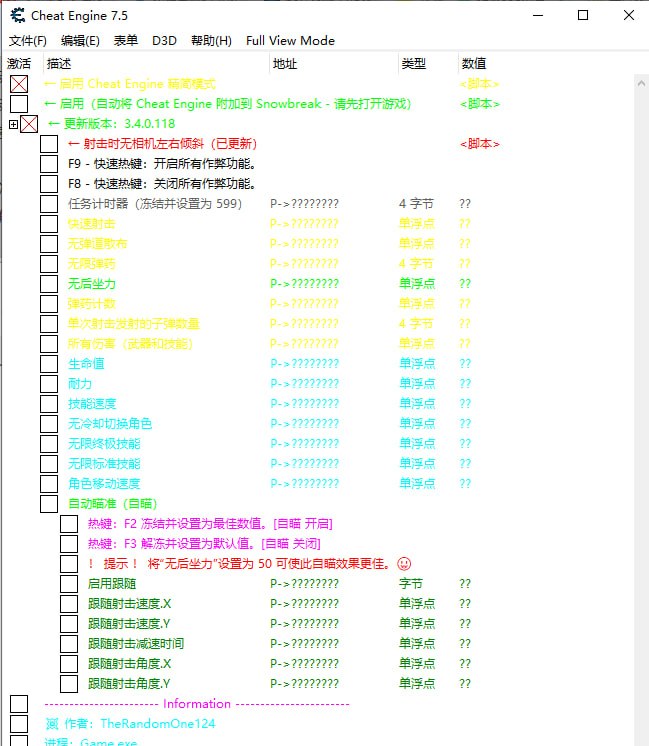Image resolution: width=649 pixels, height=746 pixels.
Task: Freeze the 任务计时器 entry
Action: click(49, 204)
